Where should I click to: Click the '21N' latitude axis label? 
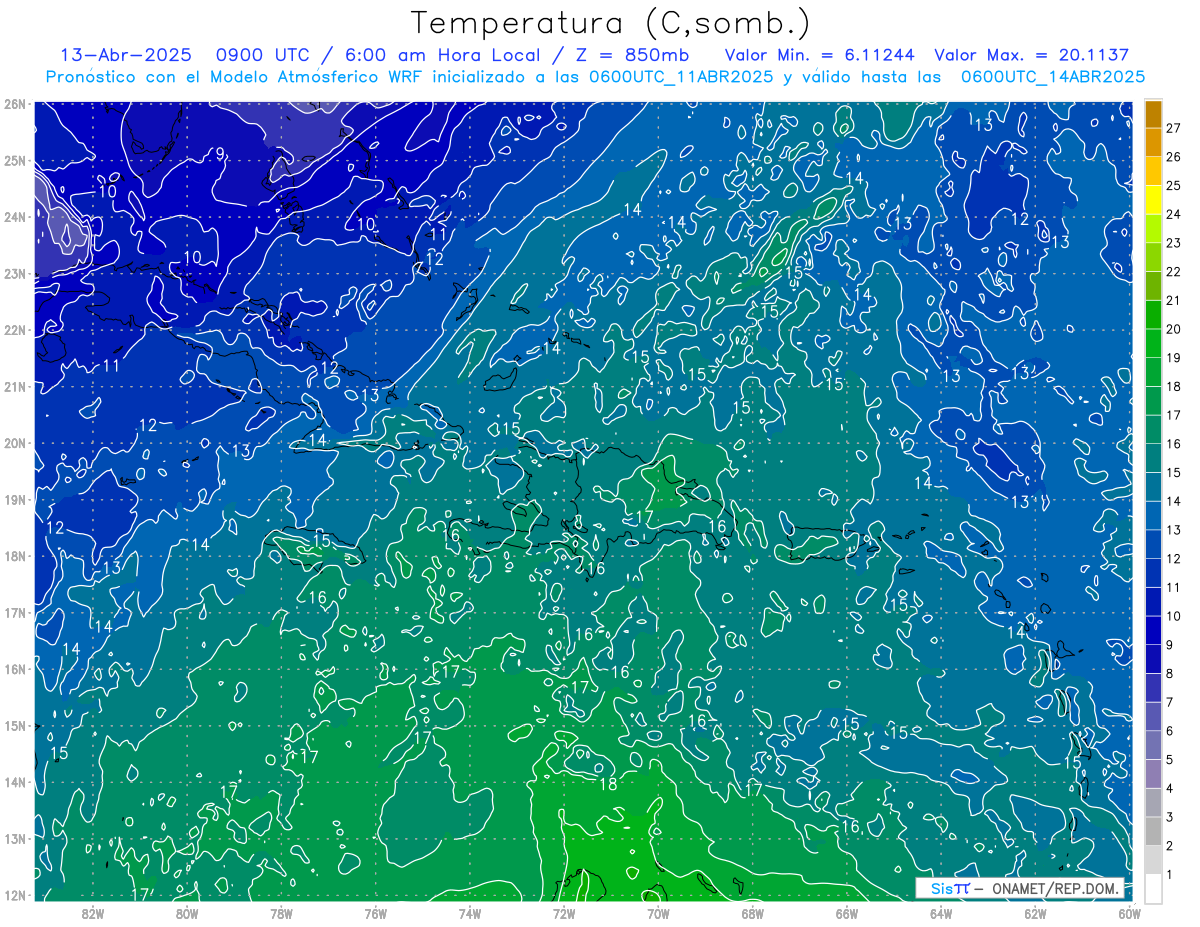[14, 387]
